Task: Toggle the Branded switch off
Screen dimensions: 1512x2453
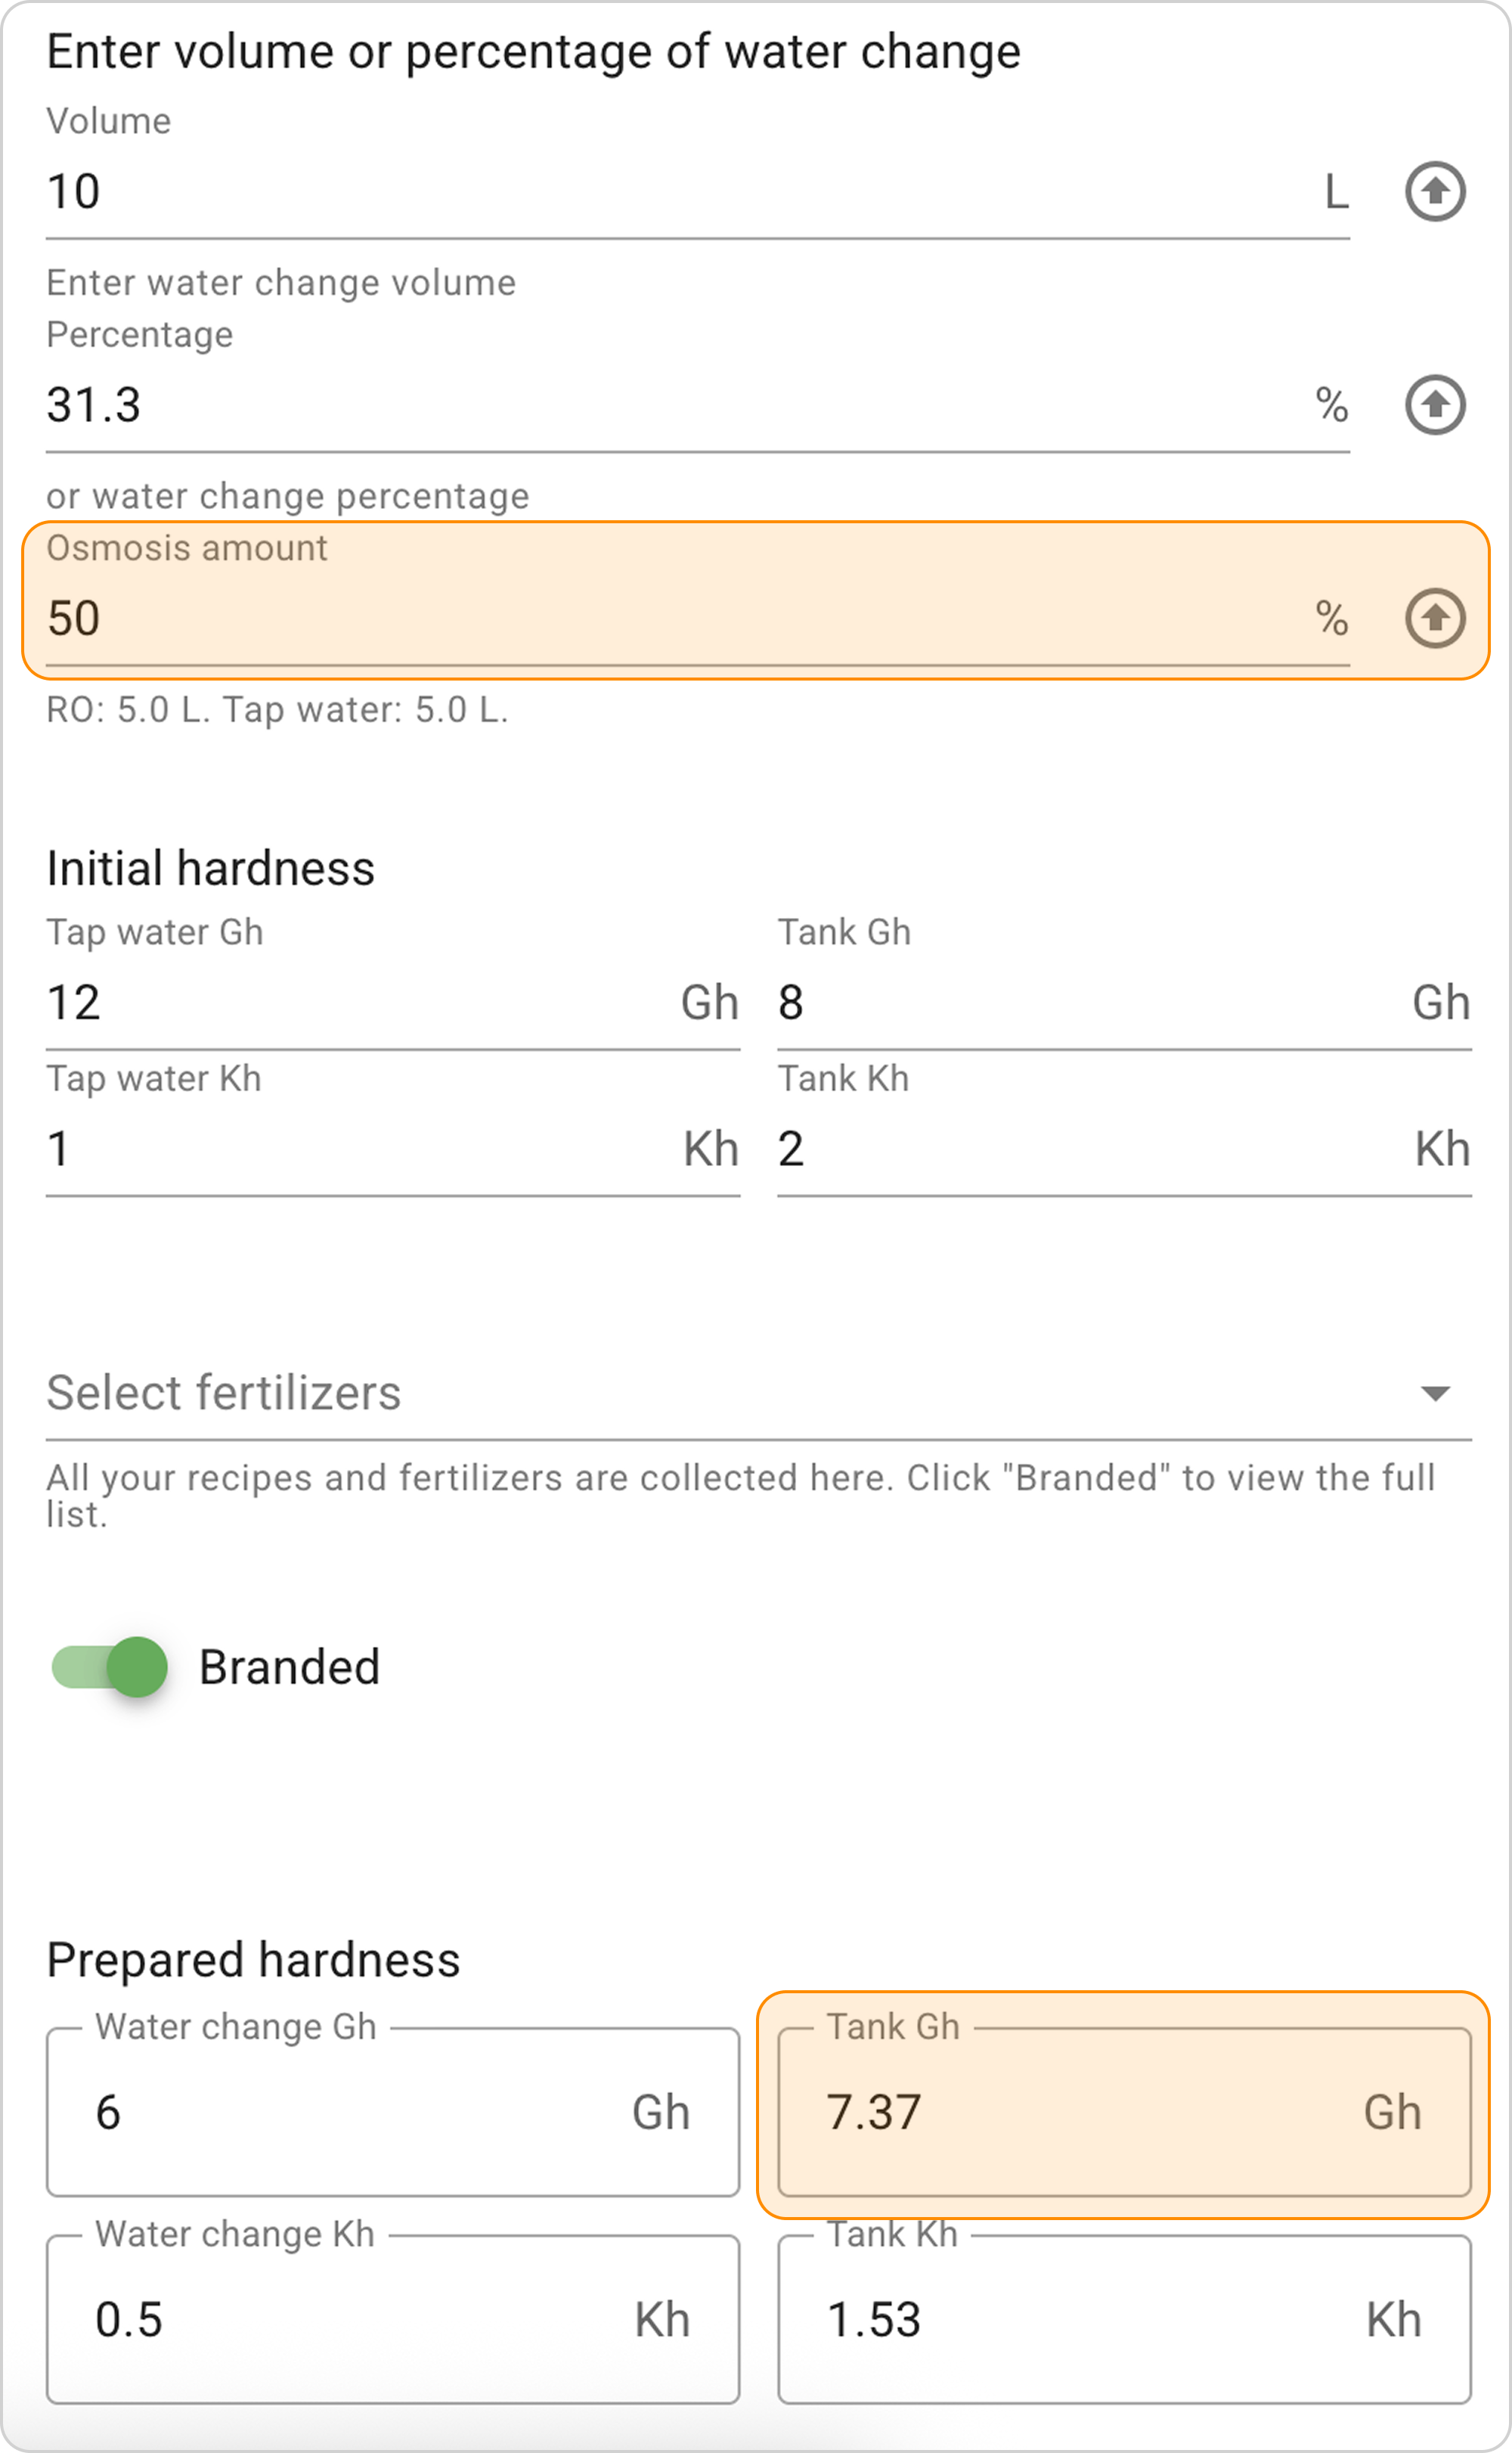Action: (x=110, y=1667)
